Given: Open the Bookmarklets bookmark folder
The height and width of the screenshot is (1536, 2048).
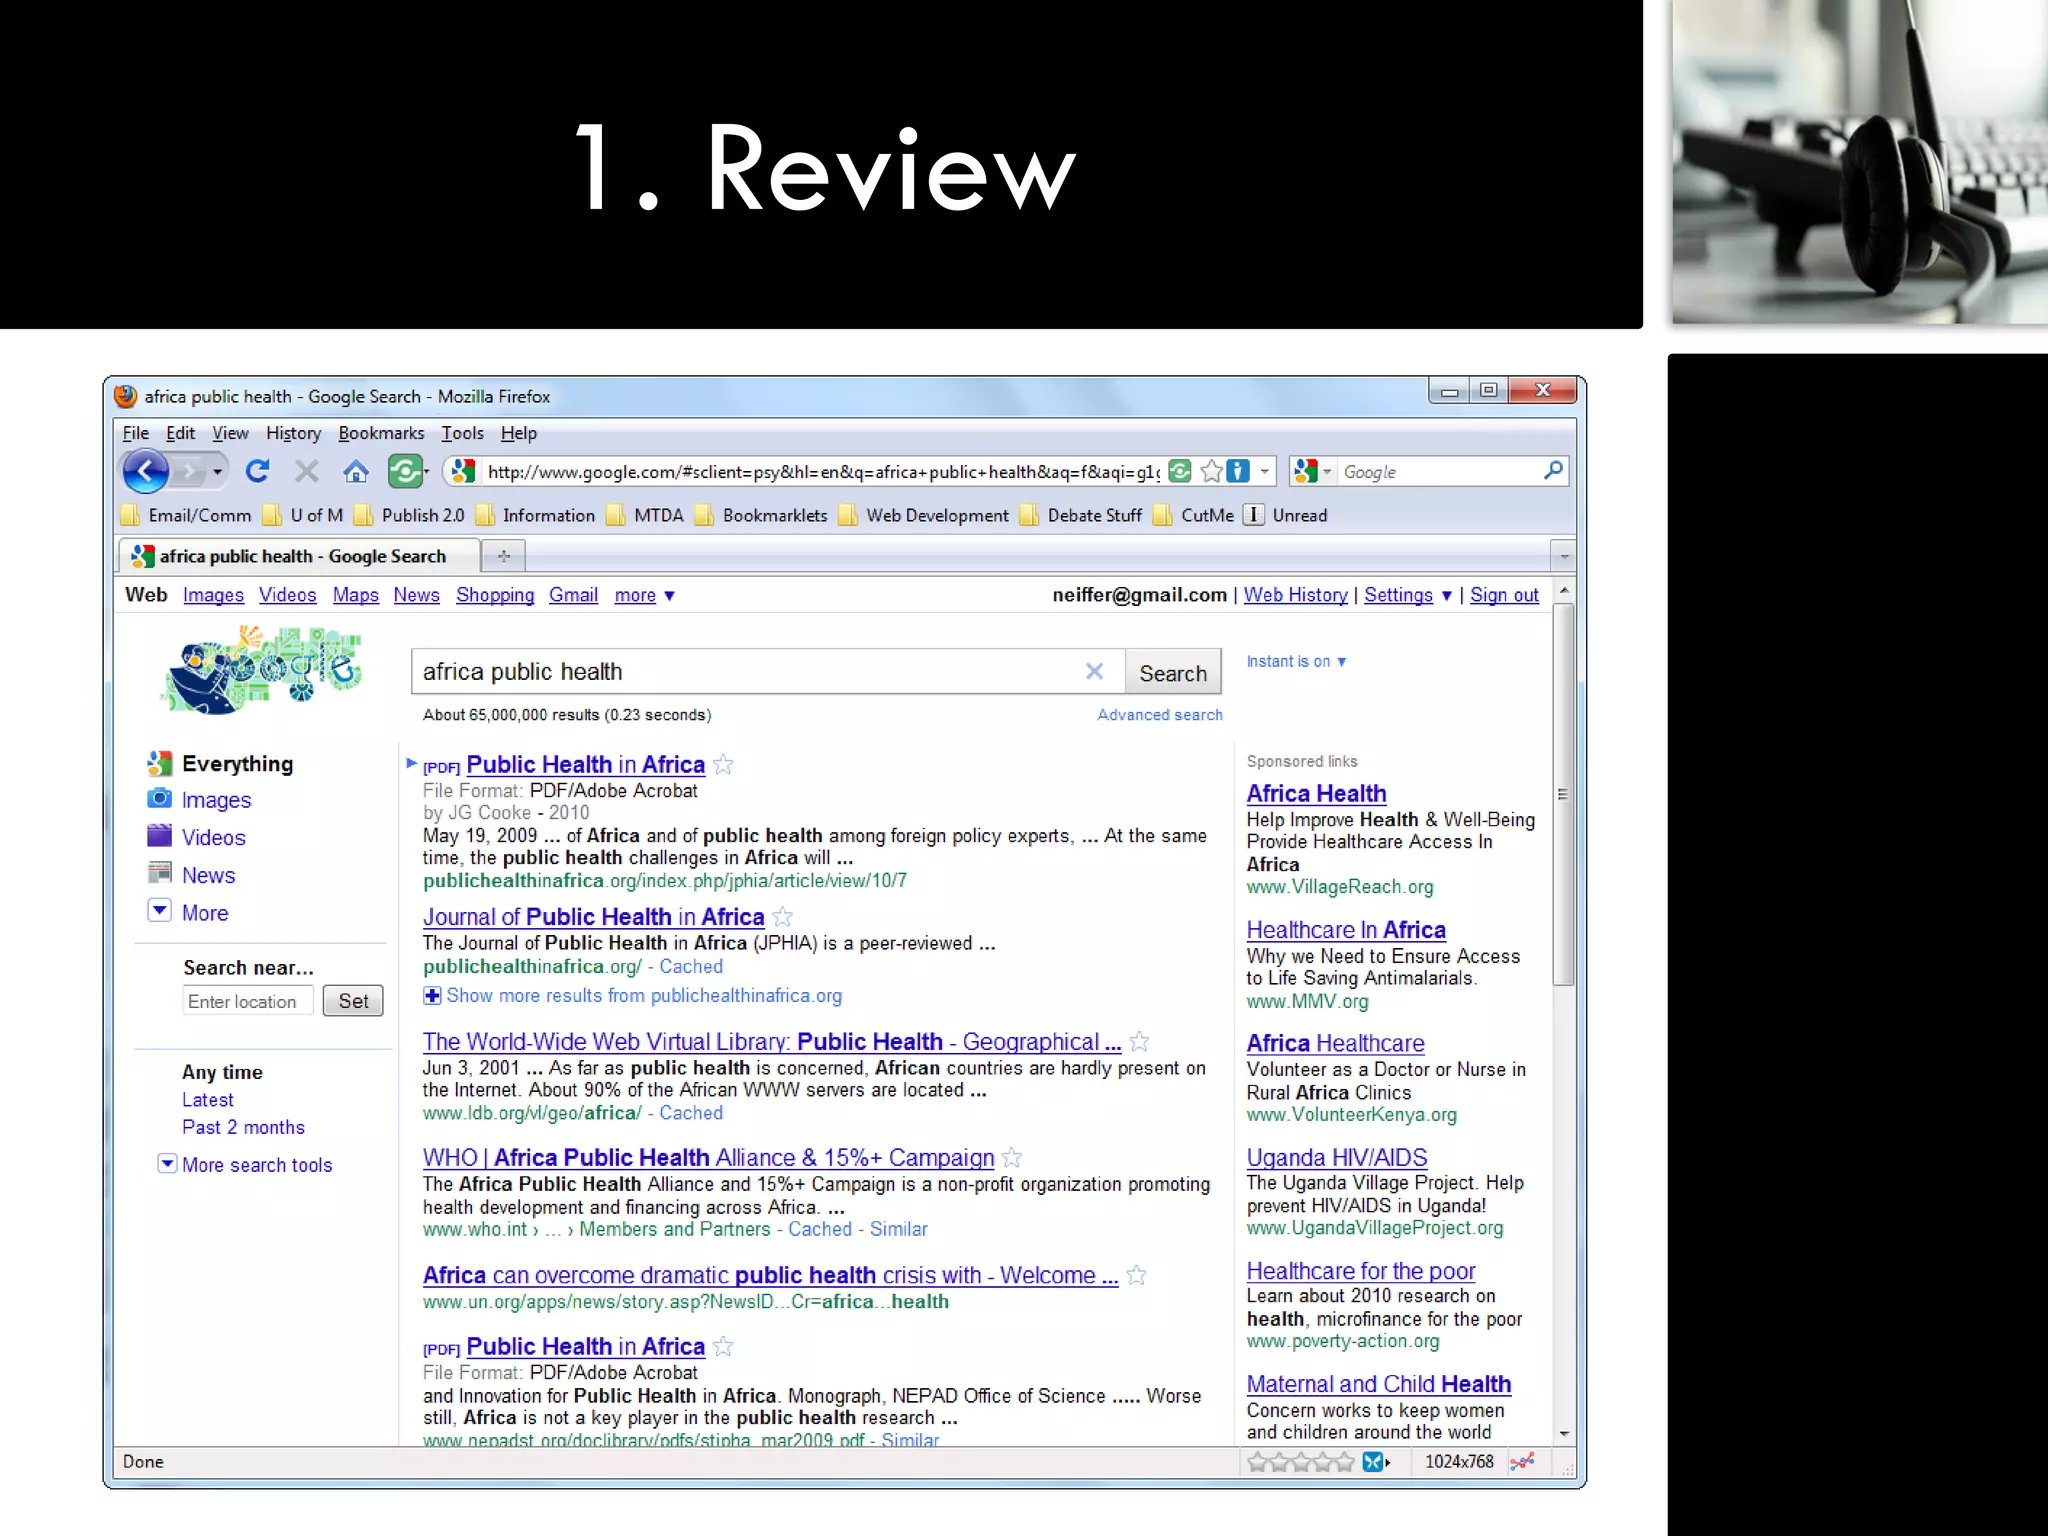Looking at the screenshot, I should point(762,515).
